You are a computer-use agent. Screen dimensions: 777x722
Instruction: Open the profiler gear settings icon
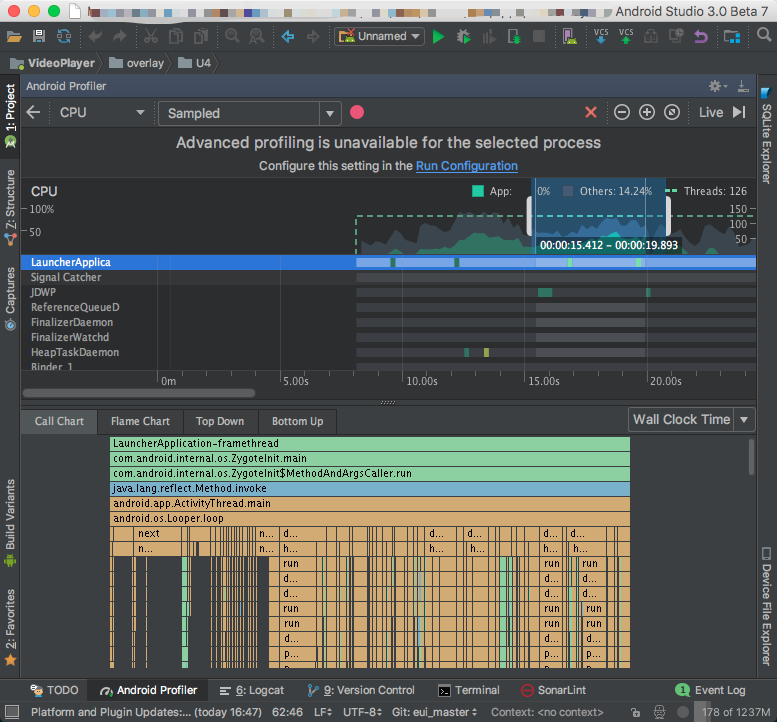pyautogui.click(x=717, y=86)
